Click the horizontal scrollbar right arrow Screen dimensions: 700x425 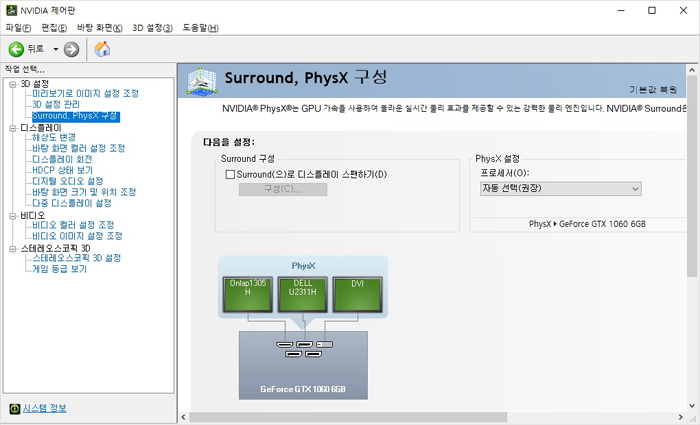tap(680, 417)
